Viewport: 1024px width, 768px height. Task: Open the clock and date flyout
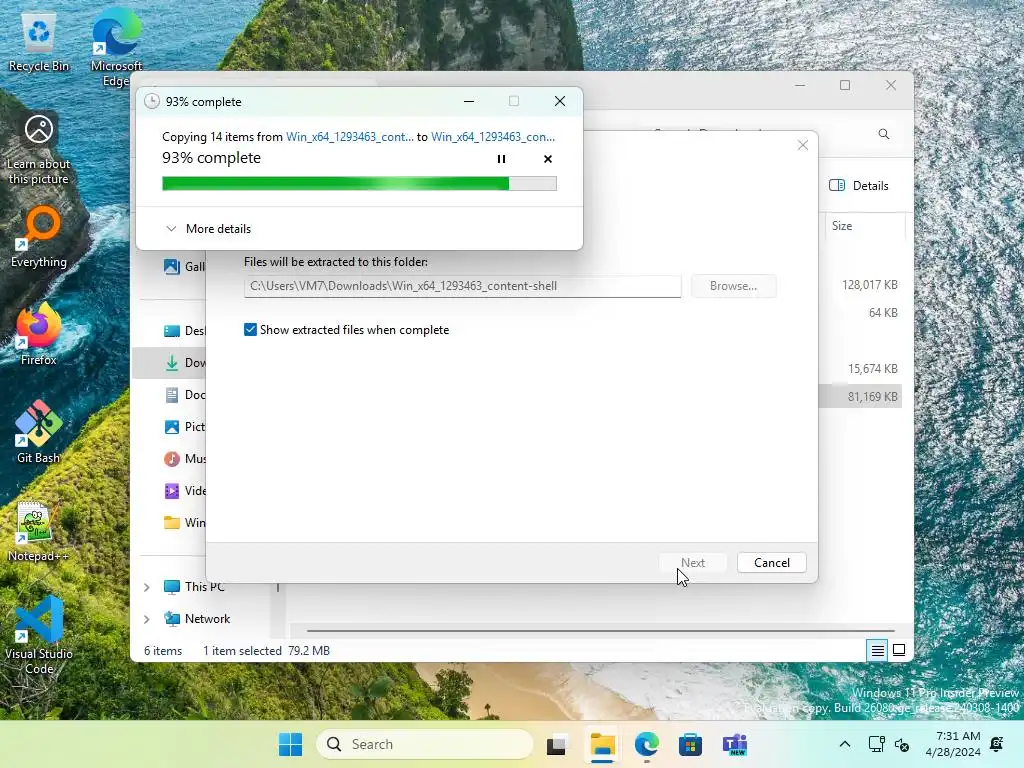click(x=953, y=744)
